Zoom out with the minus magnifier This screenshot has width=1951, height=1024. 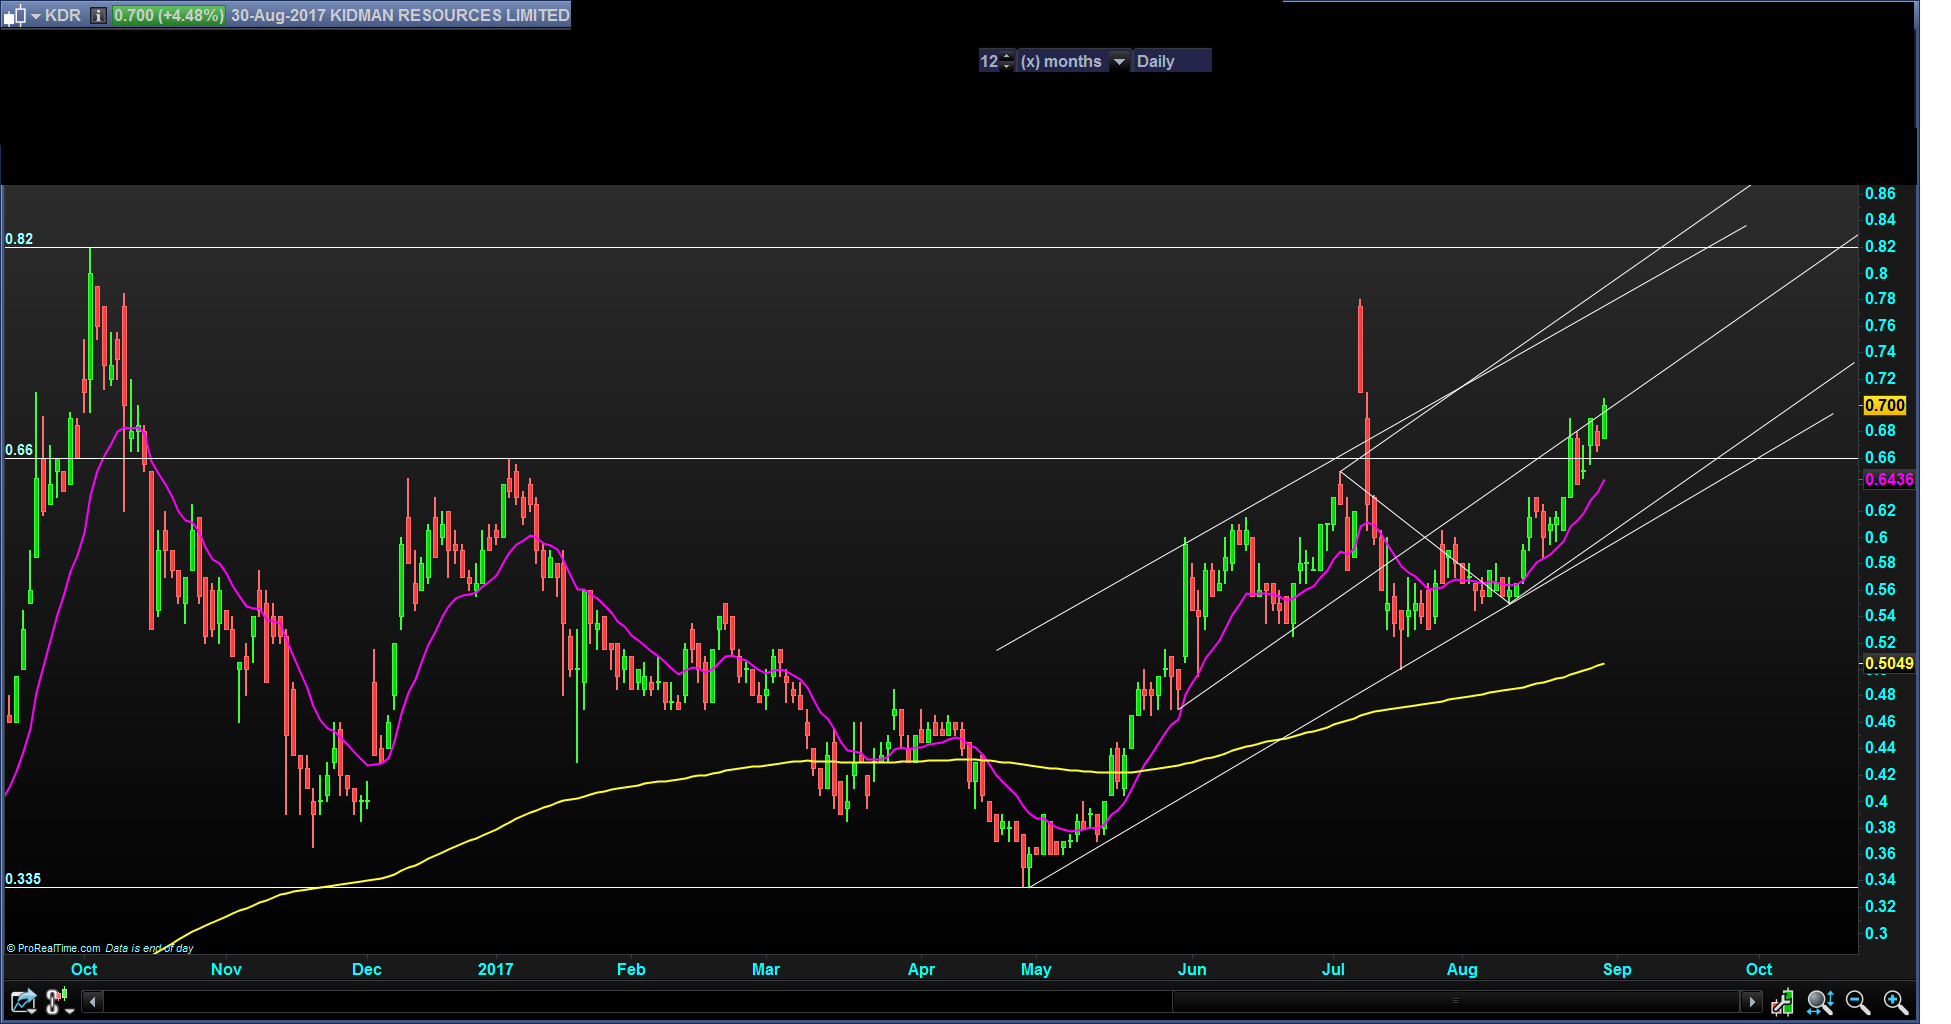[x=1858, y=1001]
